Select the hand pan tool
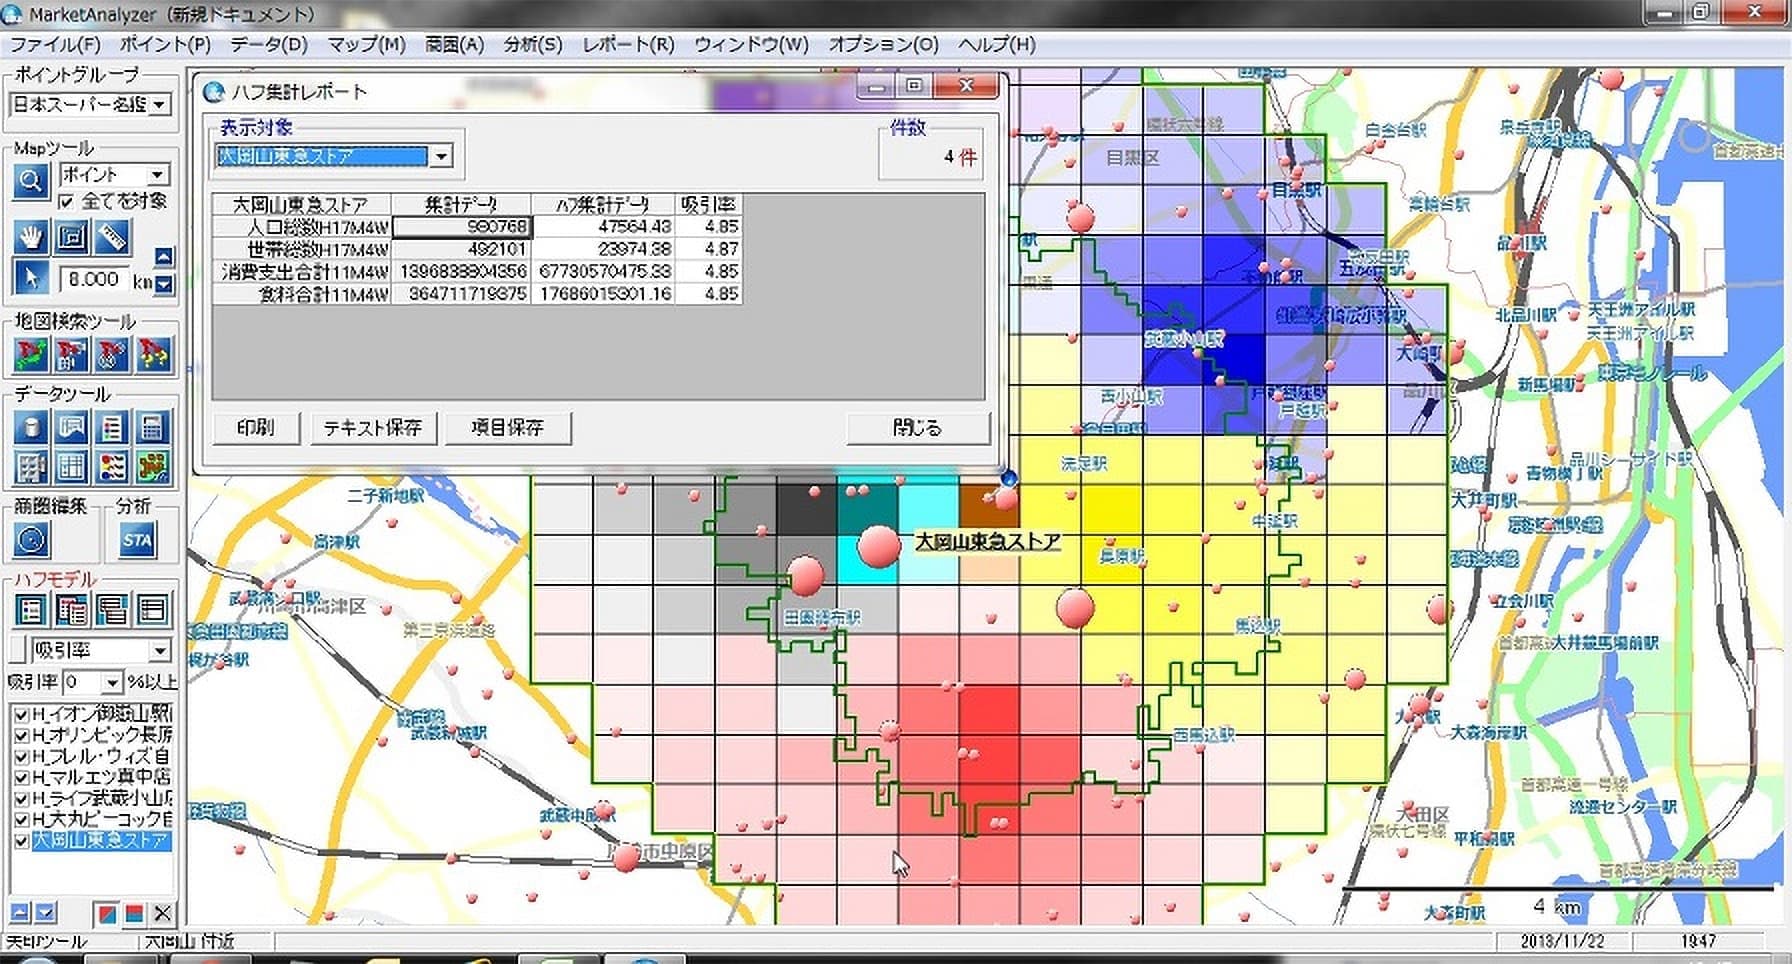The image size is (1792, 964). tap(32, 237)
